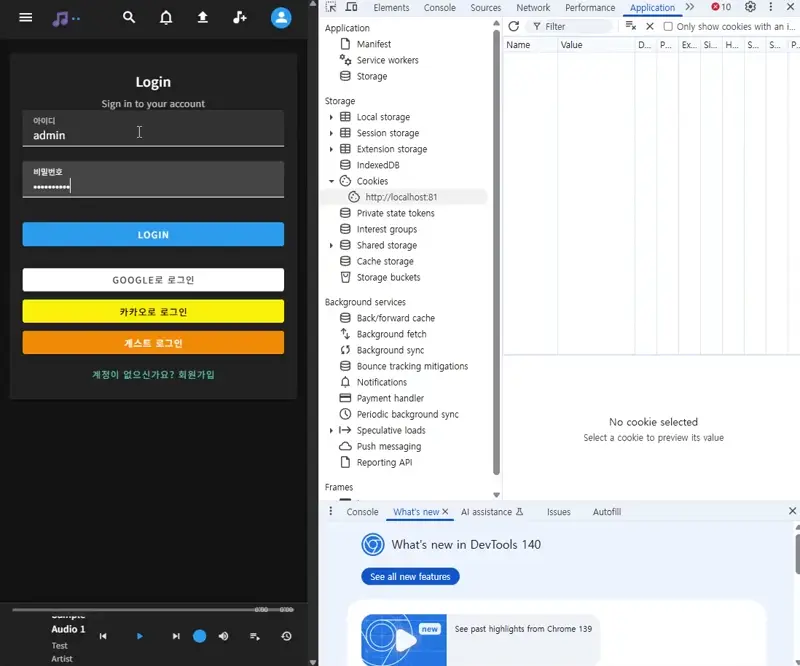Click the search magnifier icon
This screenshot has width=800, height=666.
coord(128,18)
